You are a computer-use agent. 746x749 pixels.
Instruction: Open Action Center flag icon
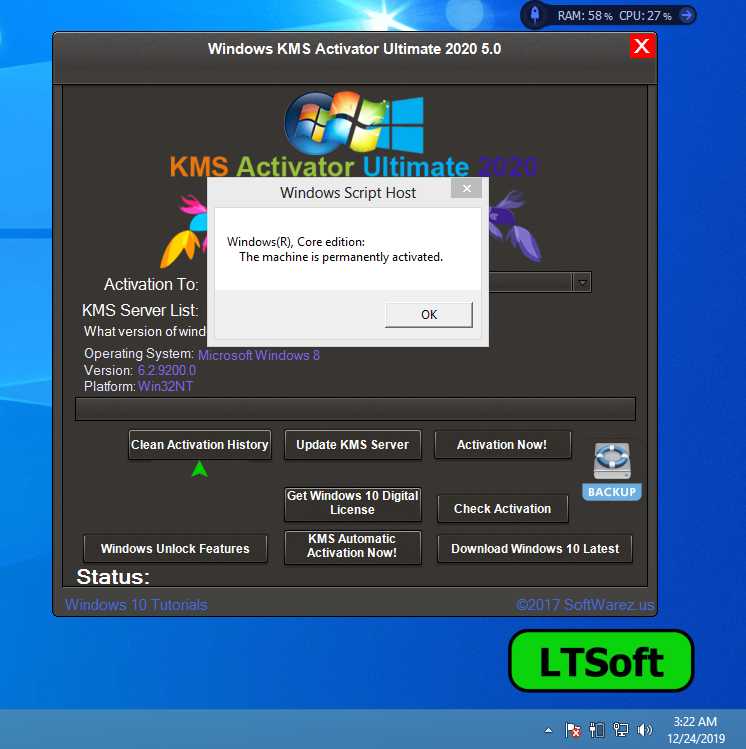[573, 730]
